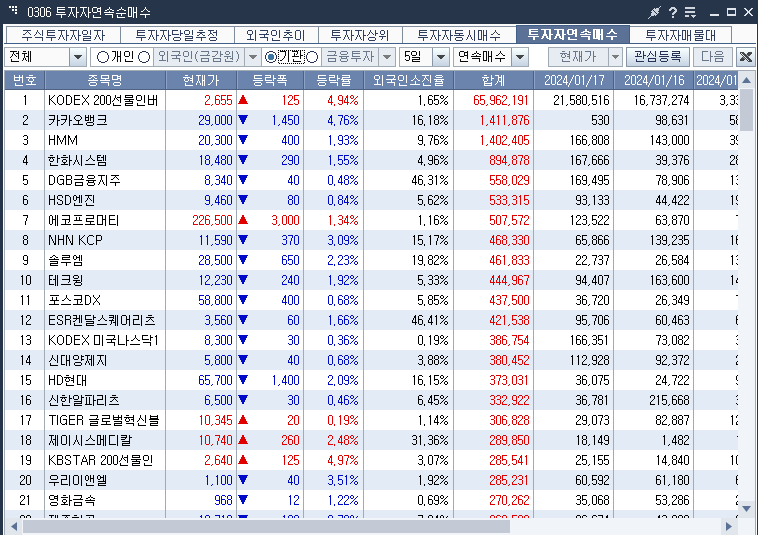Select the 한화시스템 stock name
This screenshot has height=535, width=758.
[x=77, y=160]
